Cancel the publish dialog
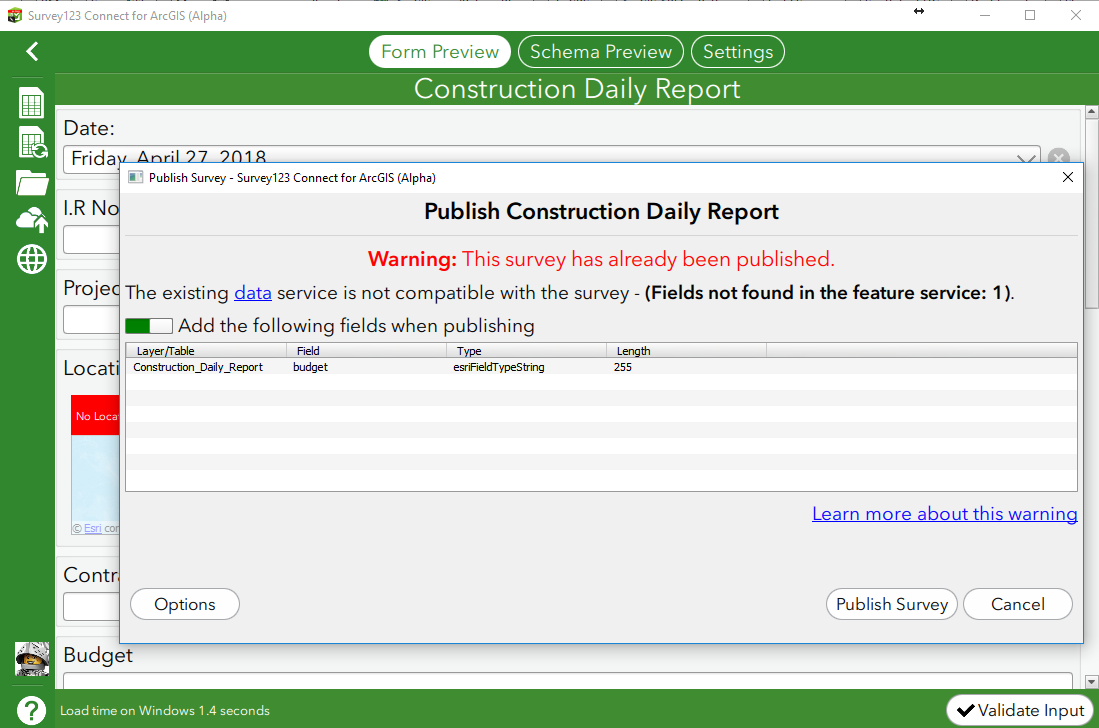The image size is (1099, 728). [x=1018, y=604]
